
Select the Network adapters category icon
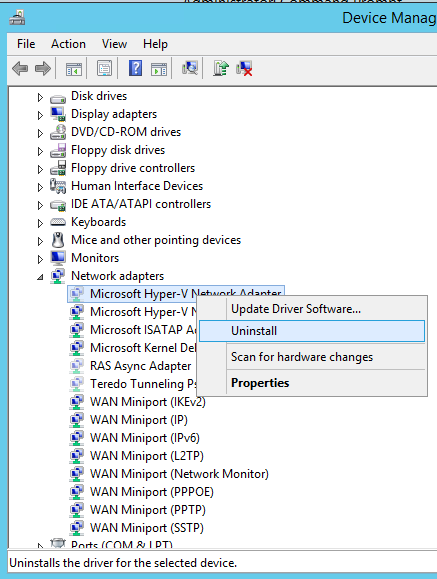(x=58, y=276)
